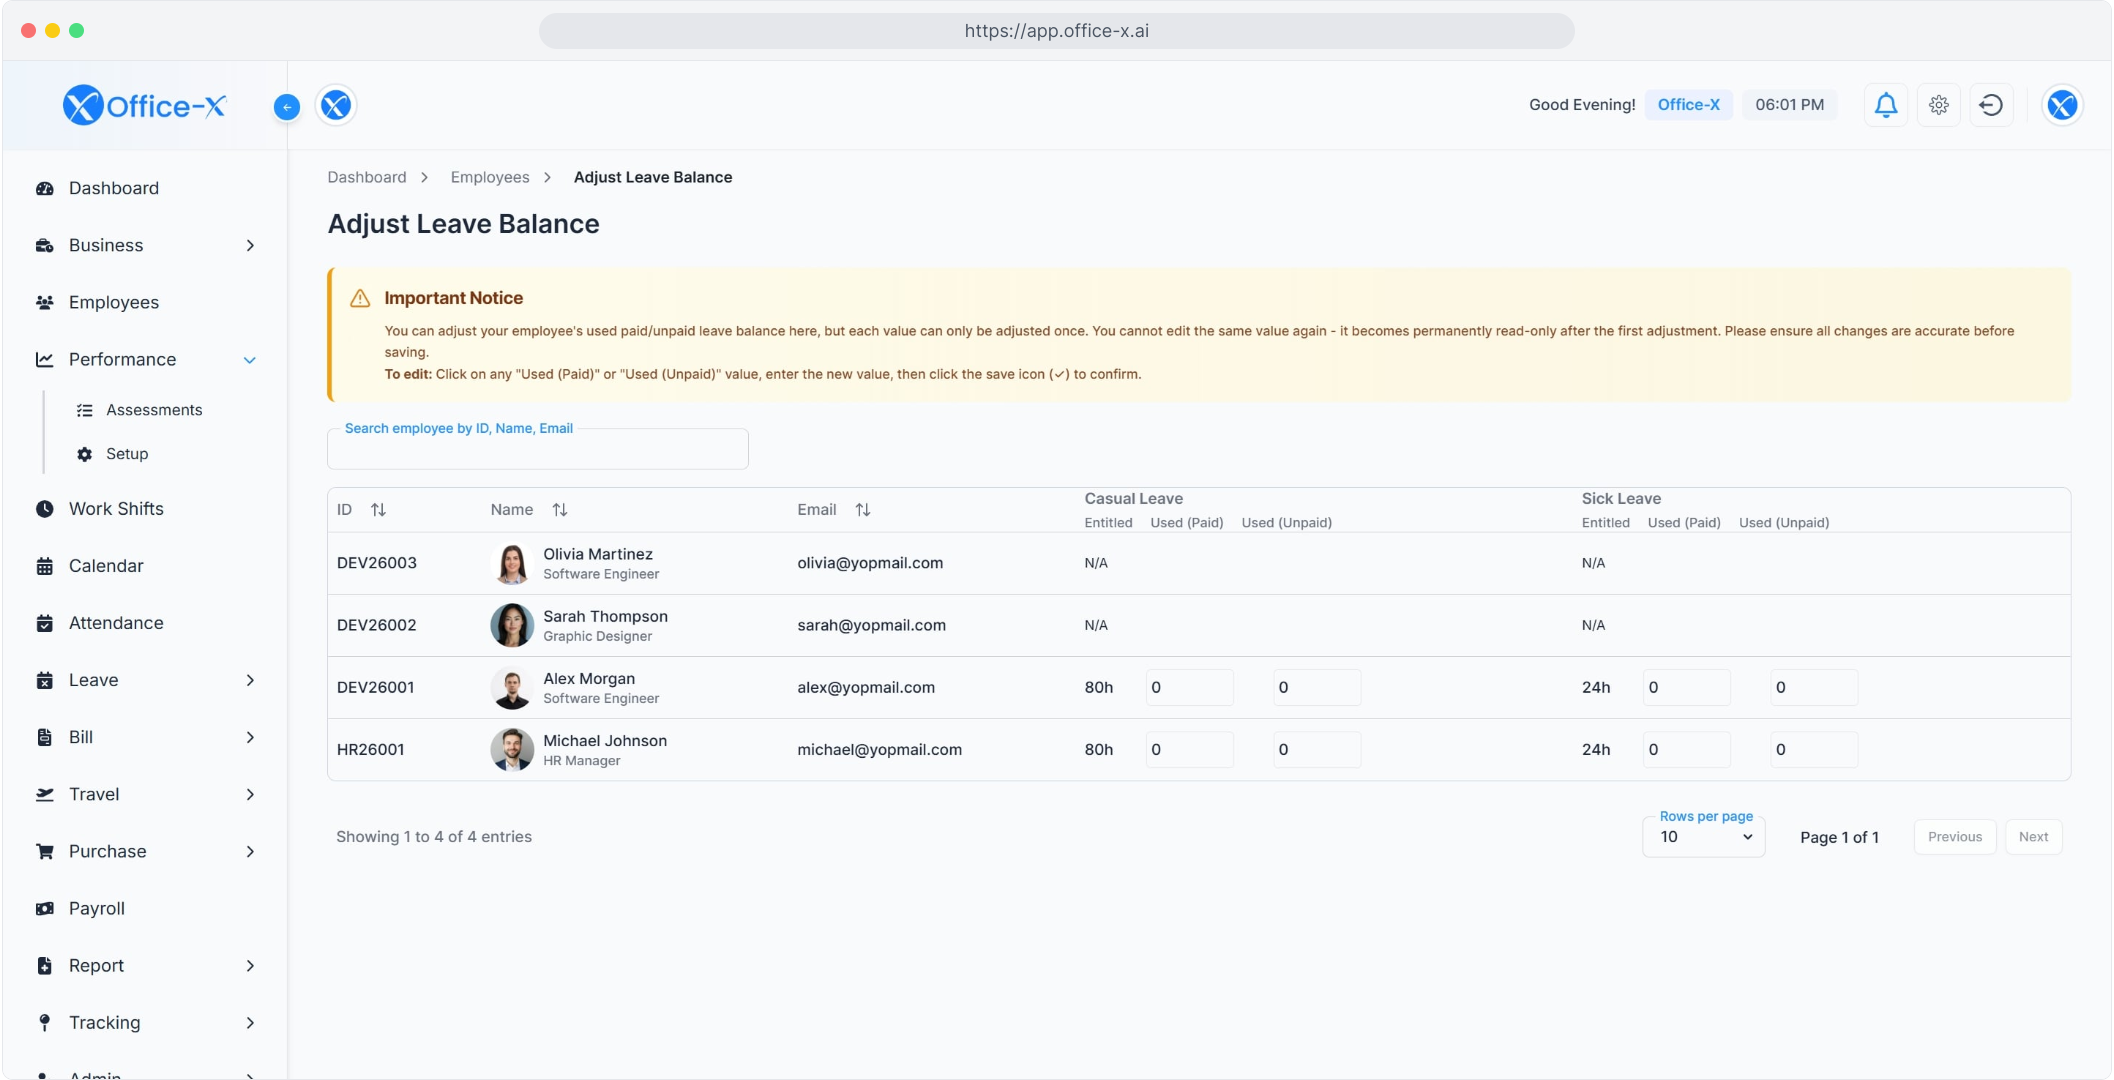2114x1080 pixels.
Task: Collapse the Performance menu chevron
Action: click(x=250, y=360)
